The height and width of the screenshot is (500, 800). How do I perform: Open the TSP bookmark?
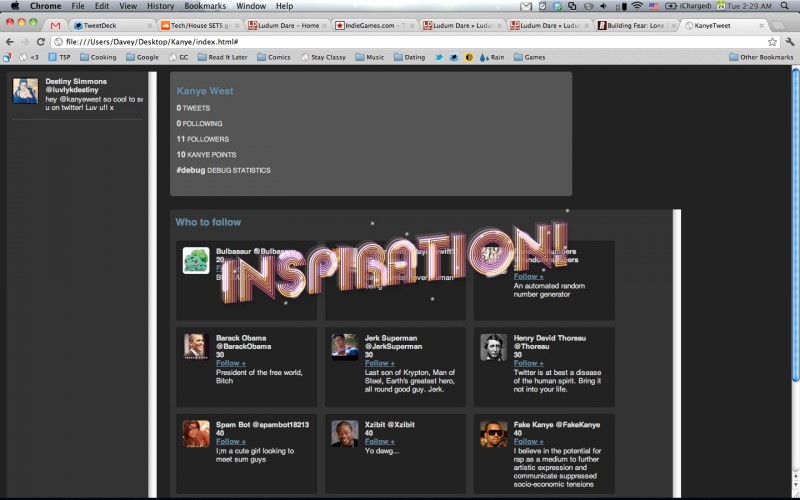click(x=59, y=57)
